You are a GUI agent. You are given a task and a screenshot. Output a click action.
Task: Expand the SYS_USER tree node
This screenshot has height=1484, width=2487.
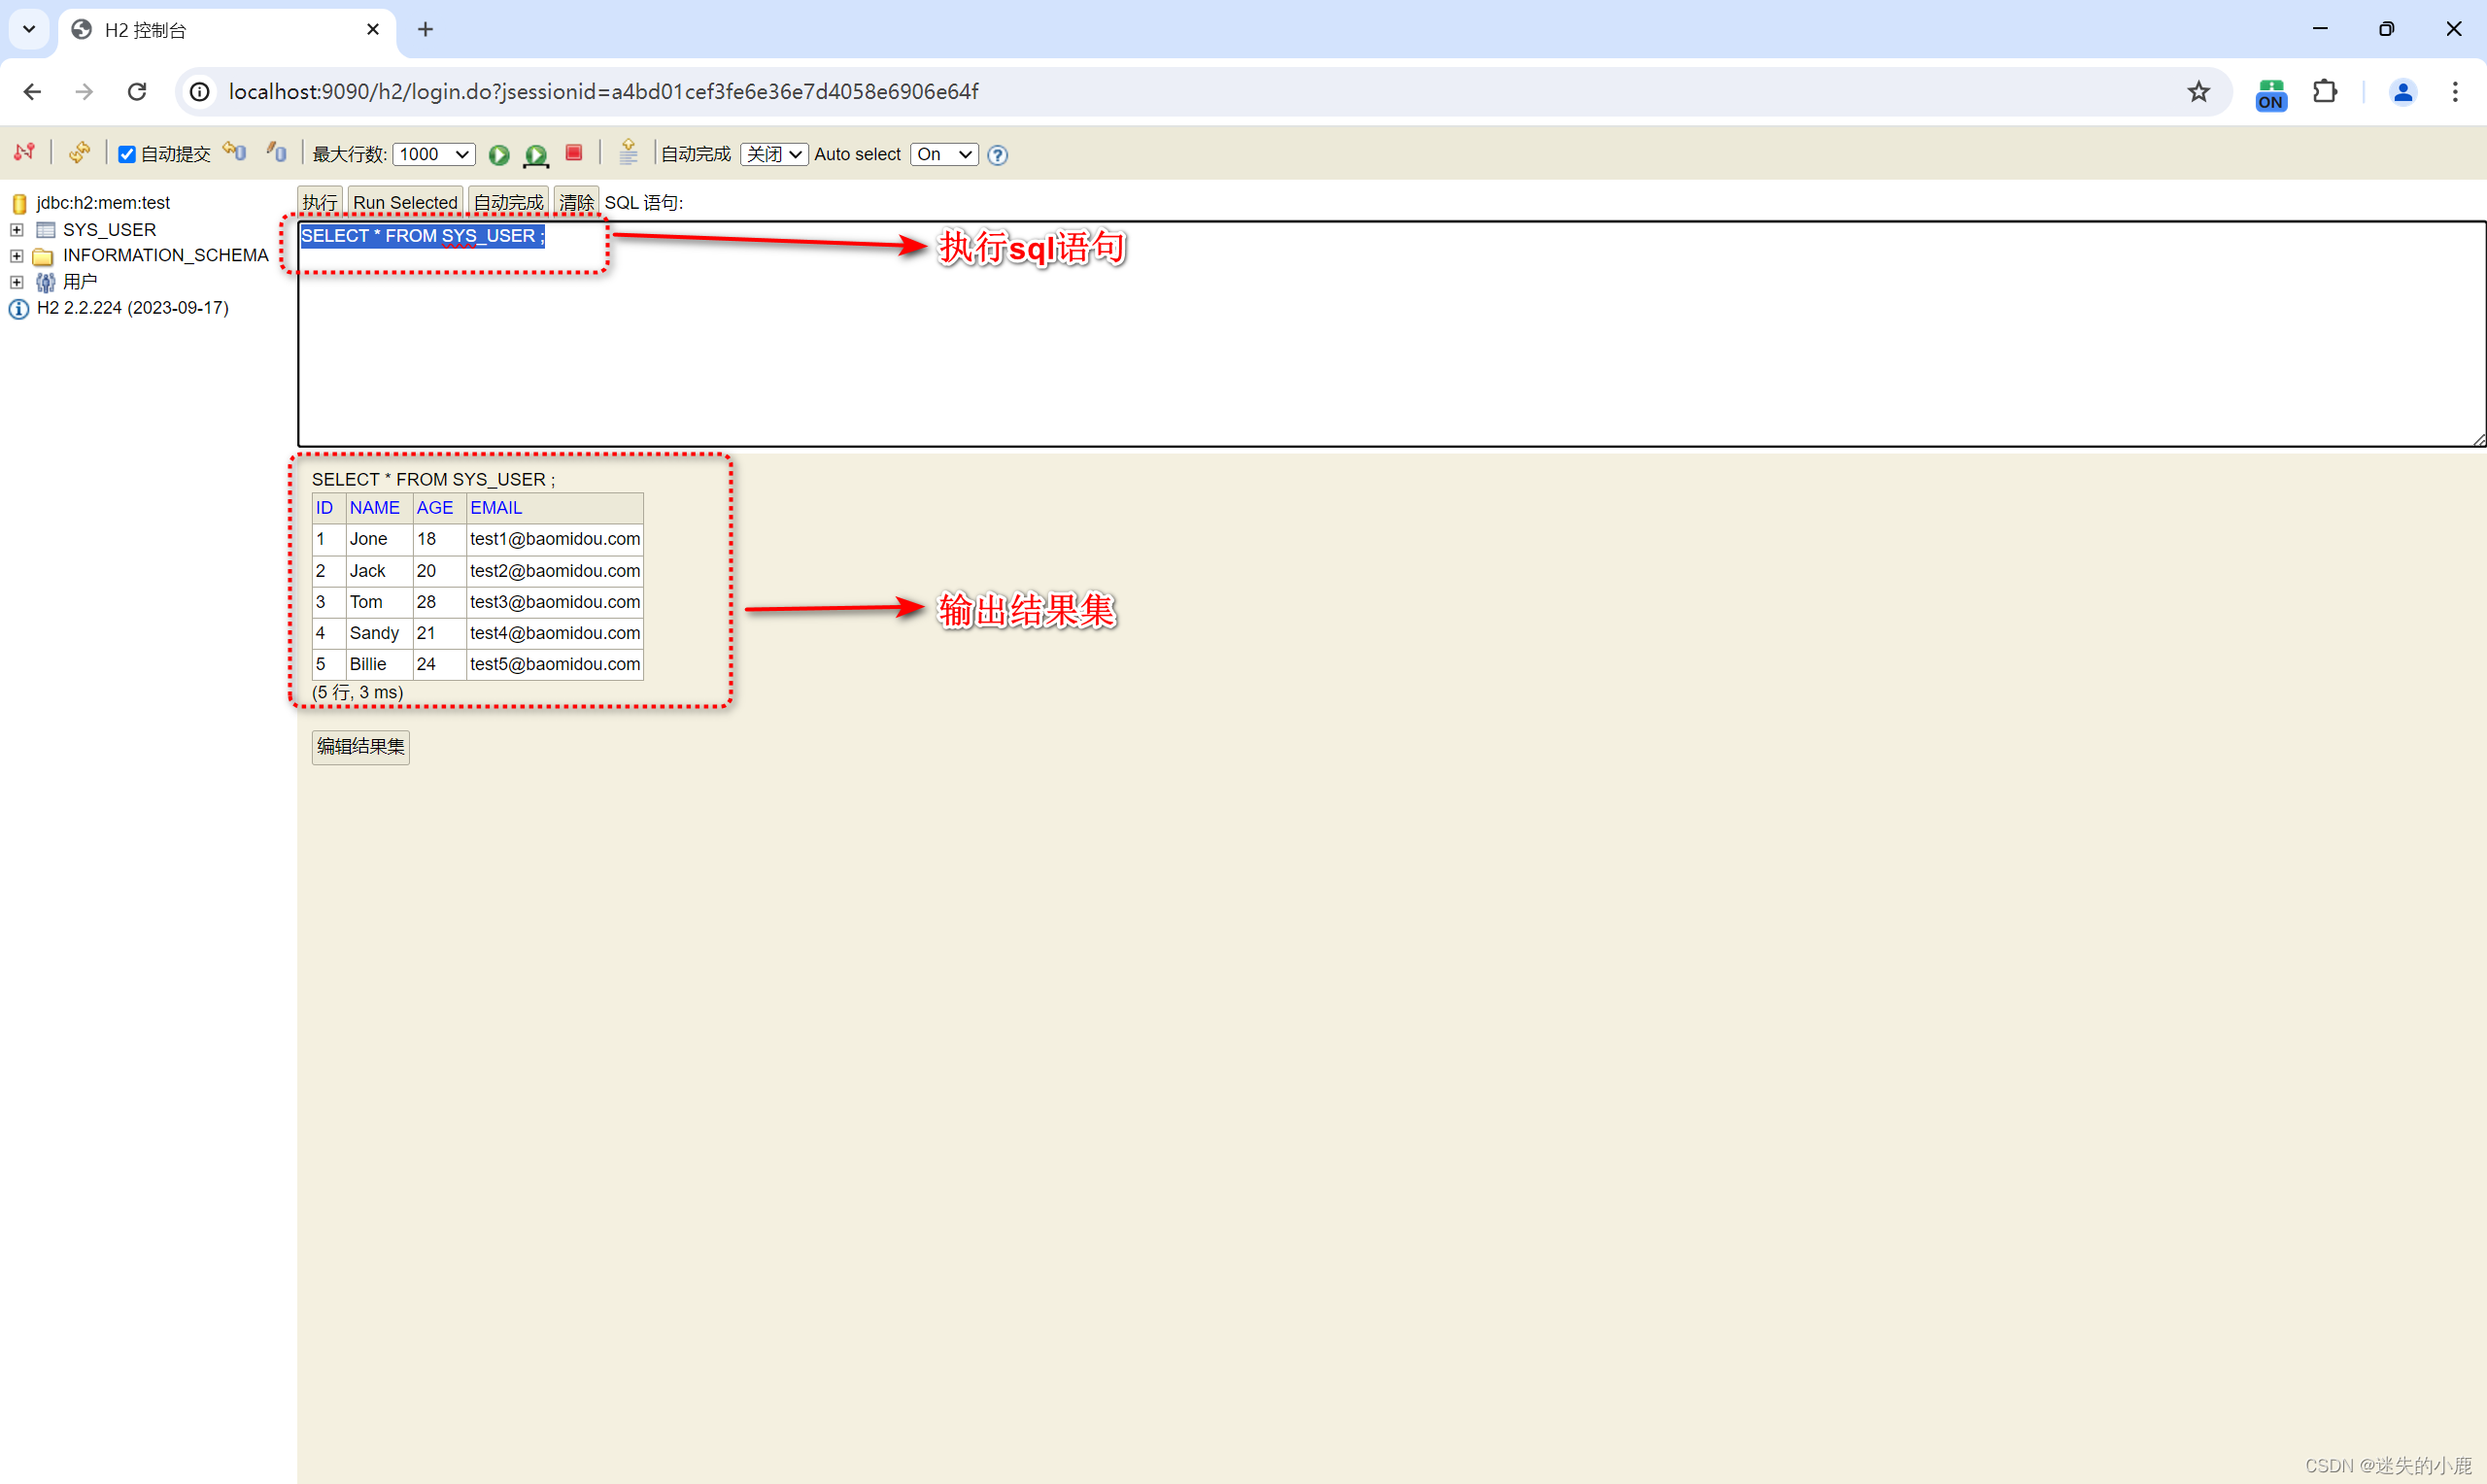tap(17, 230)
